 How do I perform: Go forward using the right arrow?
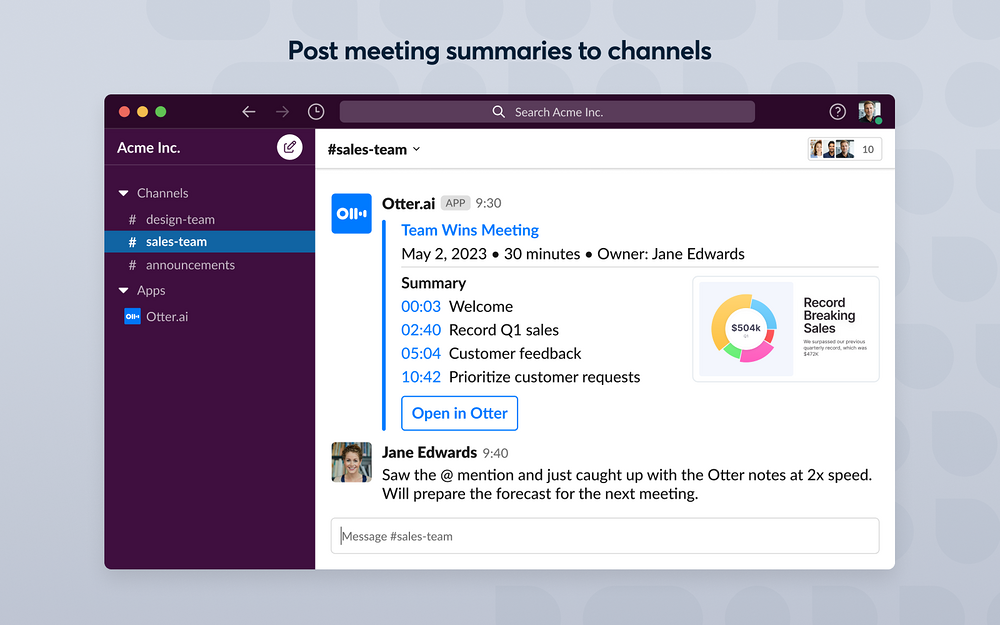pyautogui.click(x=282, y=112)
